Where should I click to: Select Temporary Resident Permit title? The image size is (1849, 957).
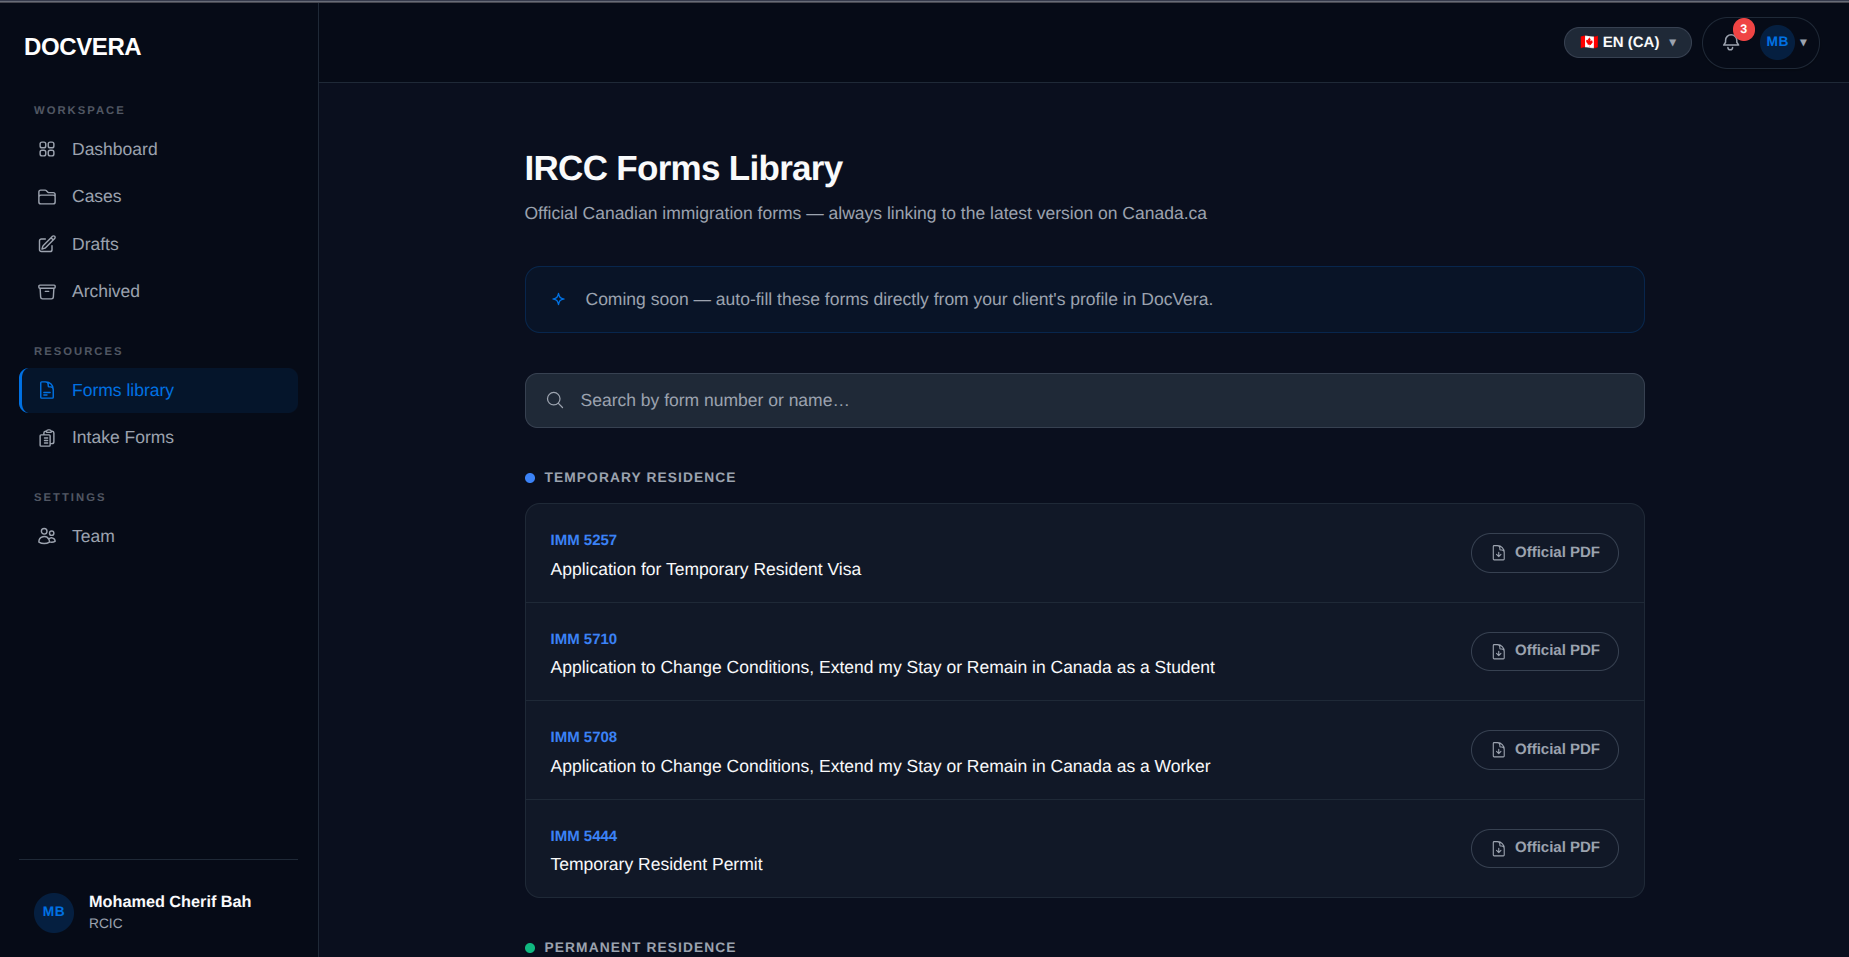pyautogui.click(x=656, y=864)
